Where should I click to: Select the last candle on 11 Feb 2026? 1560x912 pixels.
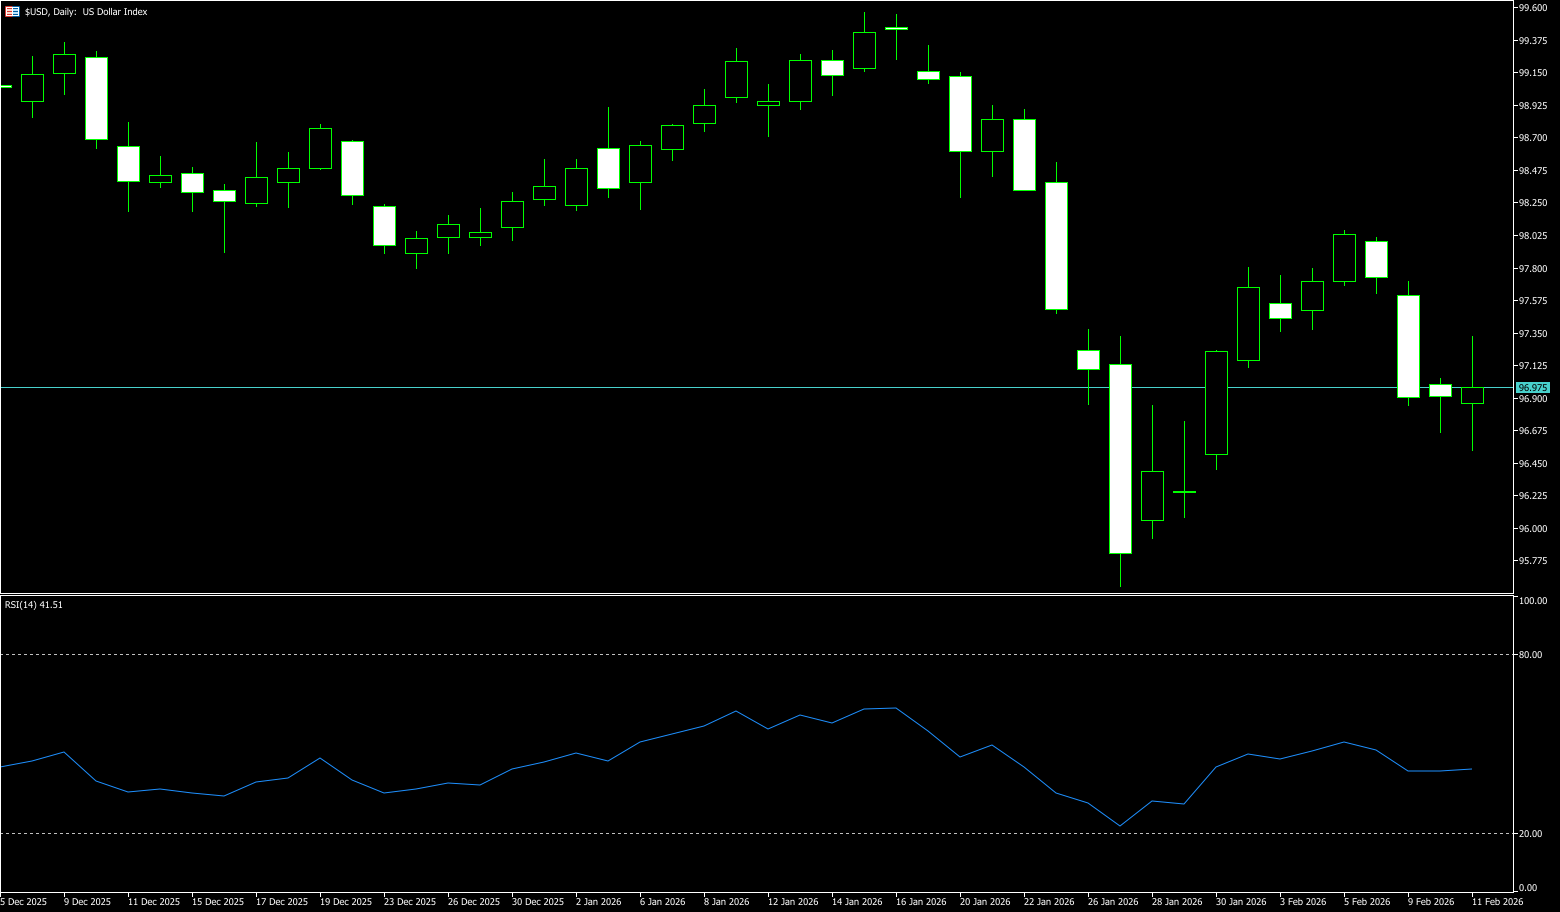point(1472,395)
